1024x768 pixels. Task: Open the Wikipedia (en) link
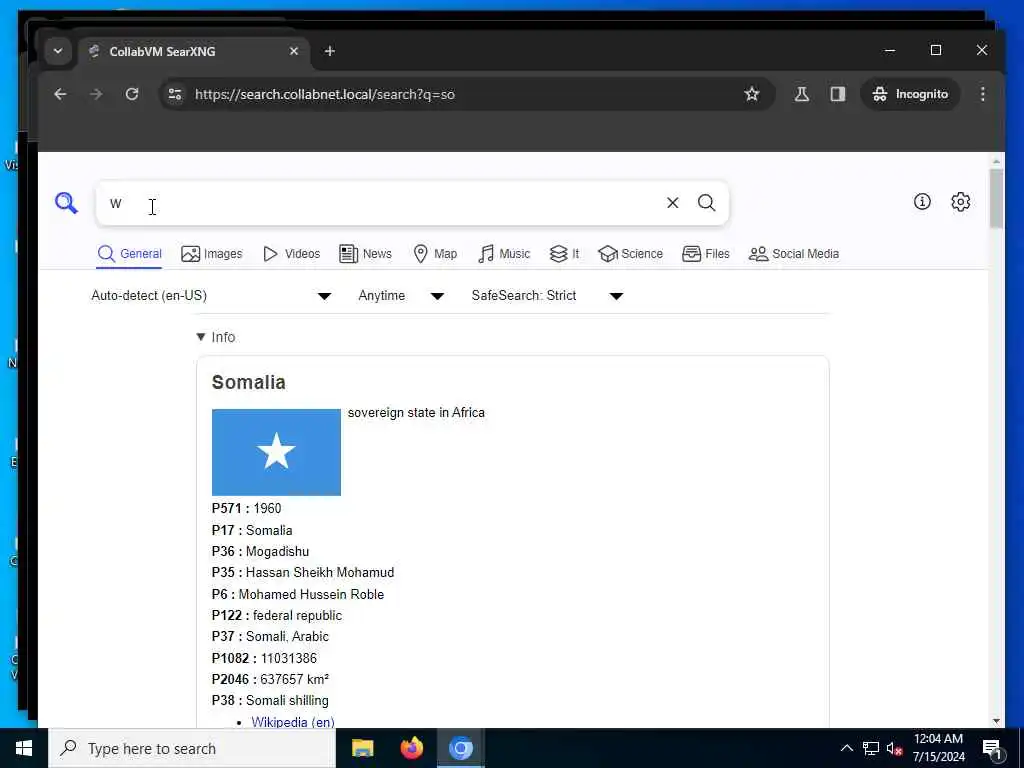(293, 722)
